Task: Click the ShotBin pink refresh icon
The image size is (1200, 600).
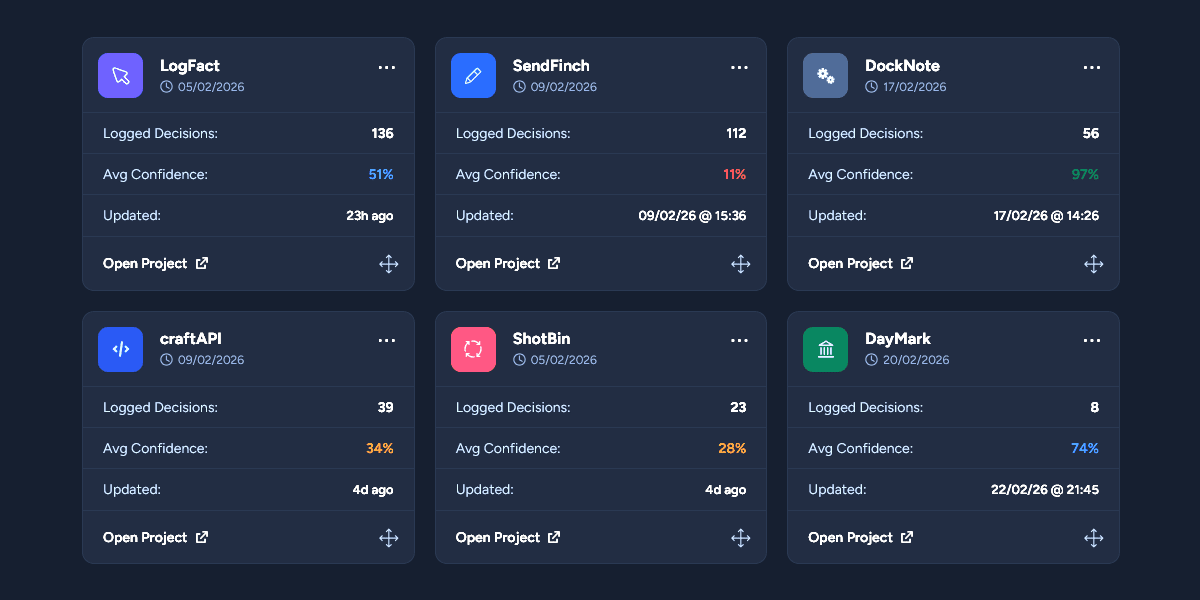Action: coord(473,350)
